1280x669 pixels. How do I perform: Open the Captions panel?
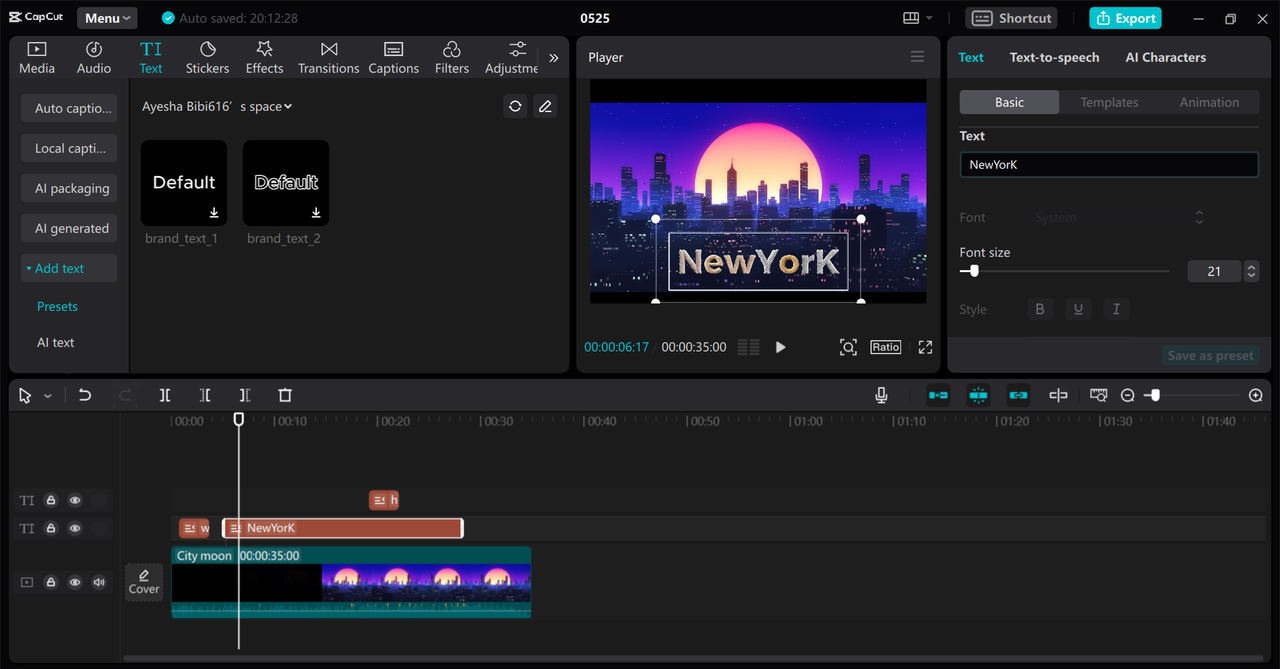tap(393, 58)
